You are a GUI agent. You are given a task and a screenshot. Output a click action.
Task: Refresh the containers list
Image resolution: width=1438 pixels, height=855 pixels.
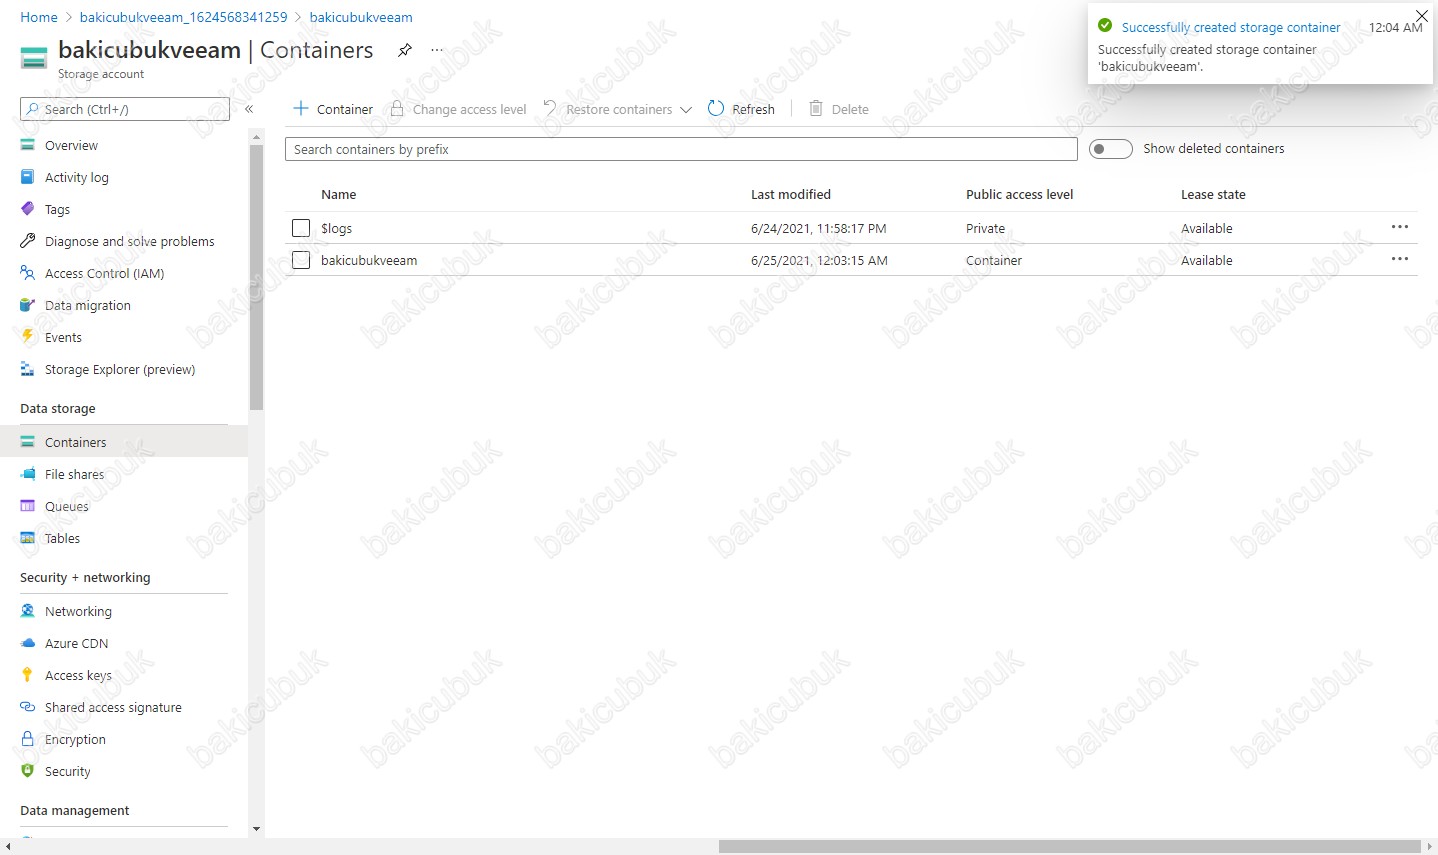[741, 109]
